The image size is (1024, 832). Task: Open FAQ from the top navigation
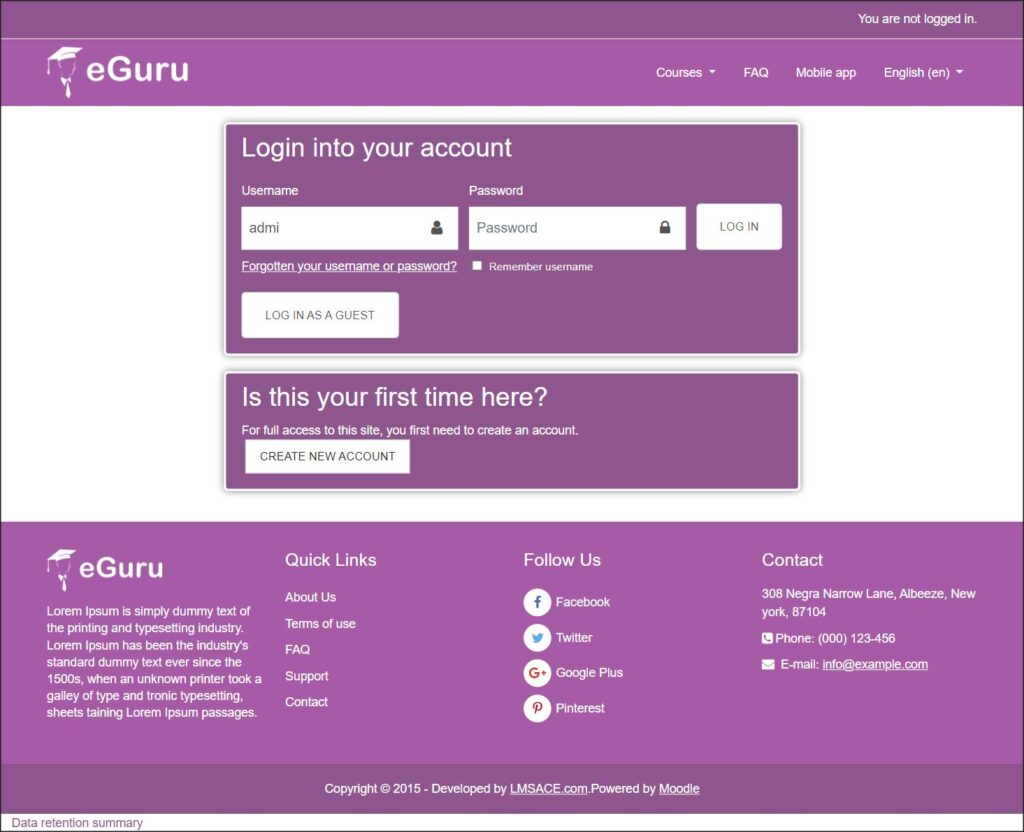(x=756, y=73)
